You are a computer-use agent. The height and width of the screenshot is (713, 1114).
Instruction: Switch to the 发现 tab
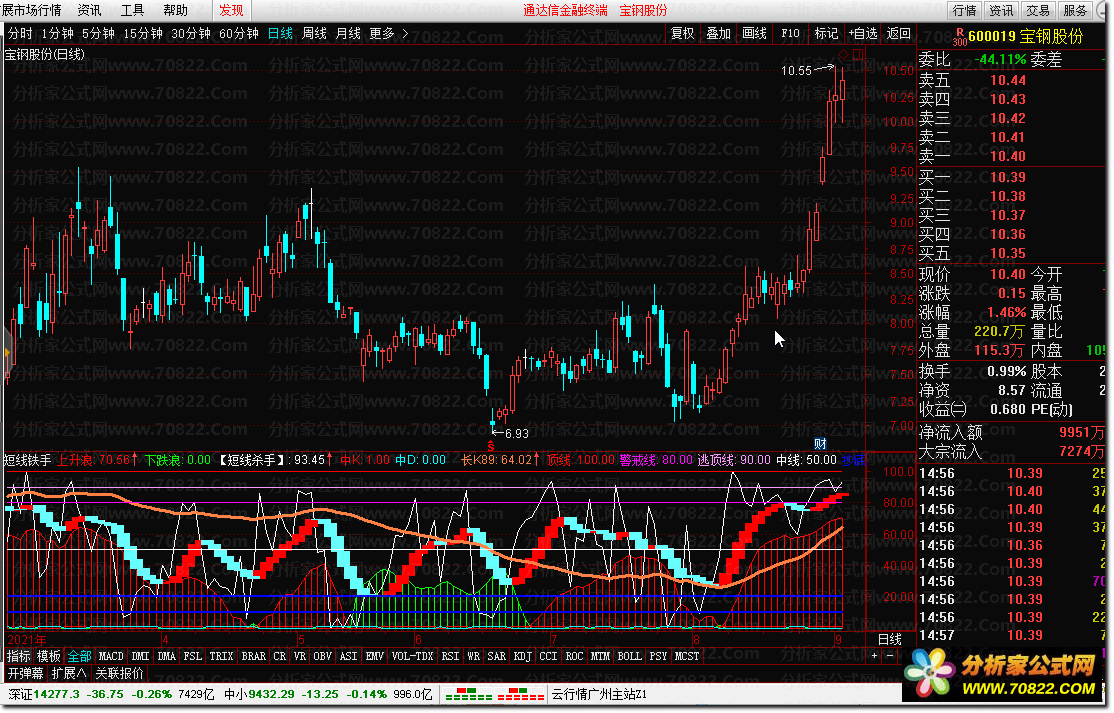coord(232,10)
